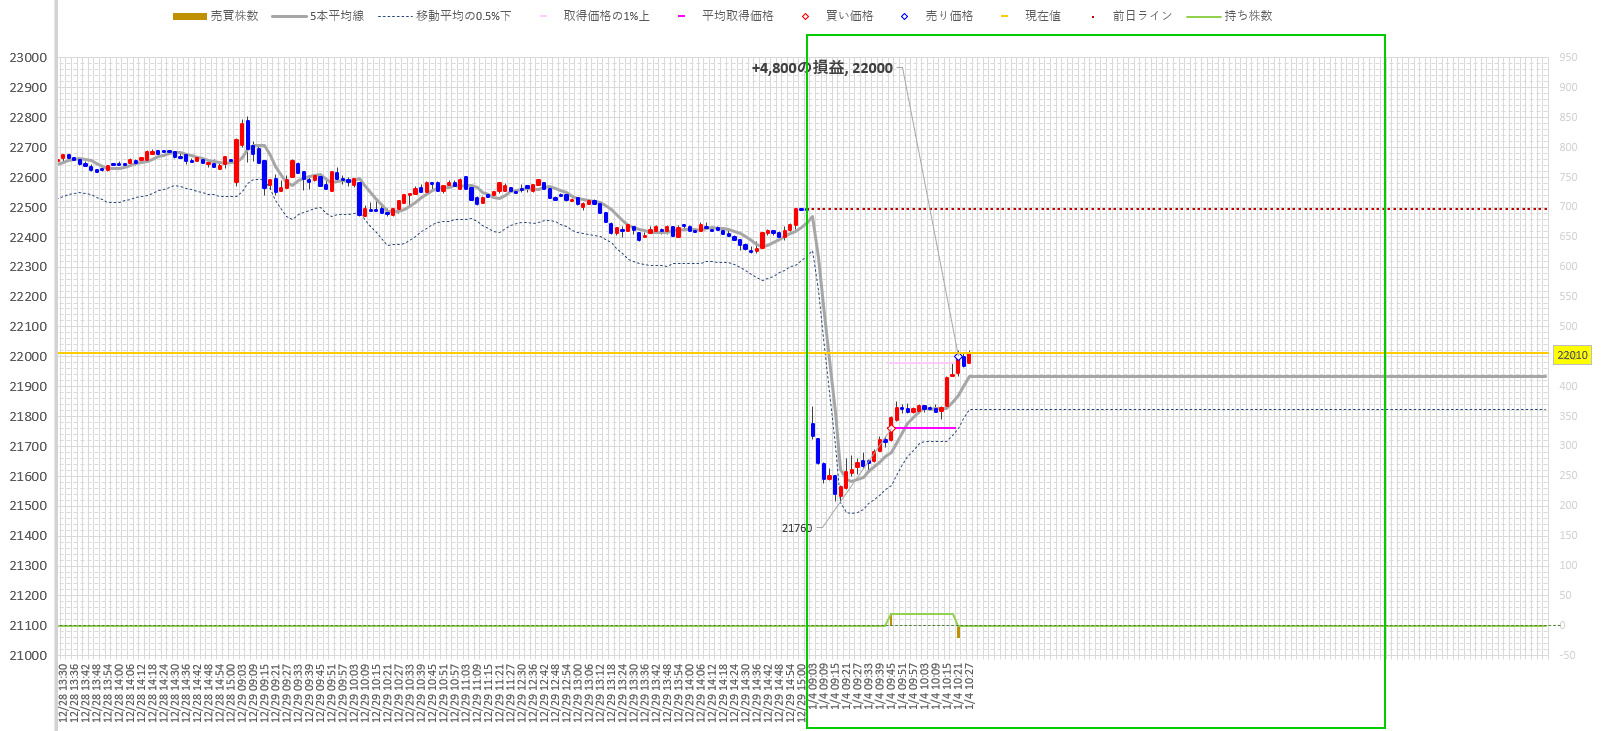Click the green holdings bump near the bottom
Image resolution: width=1606 pixels, height=731 pixels.
pyautogui.click(x=921, y=614)
